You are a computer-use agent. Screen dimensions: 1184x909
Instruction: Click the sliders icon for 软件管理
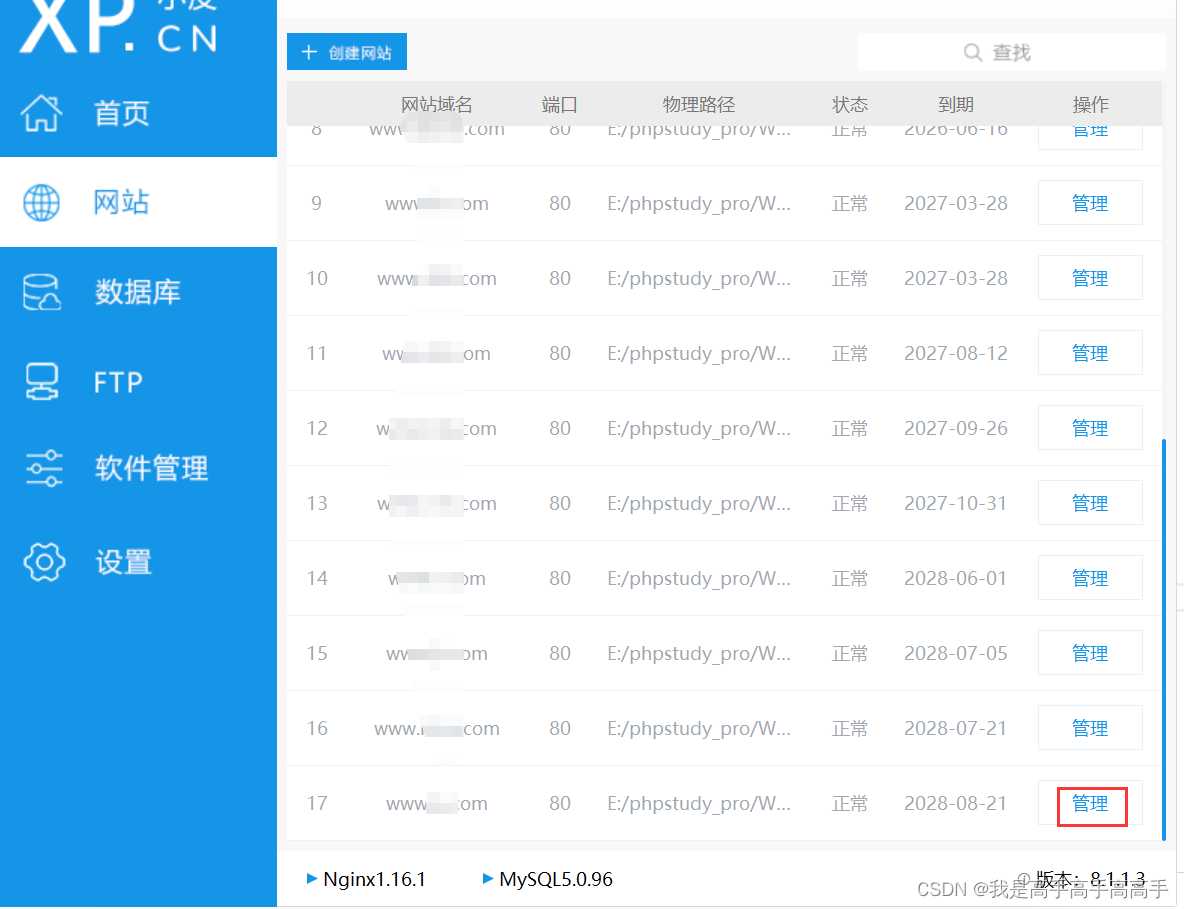point(42,468)
